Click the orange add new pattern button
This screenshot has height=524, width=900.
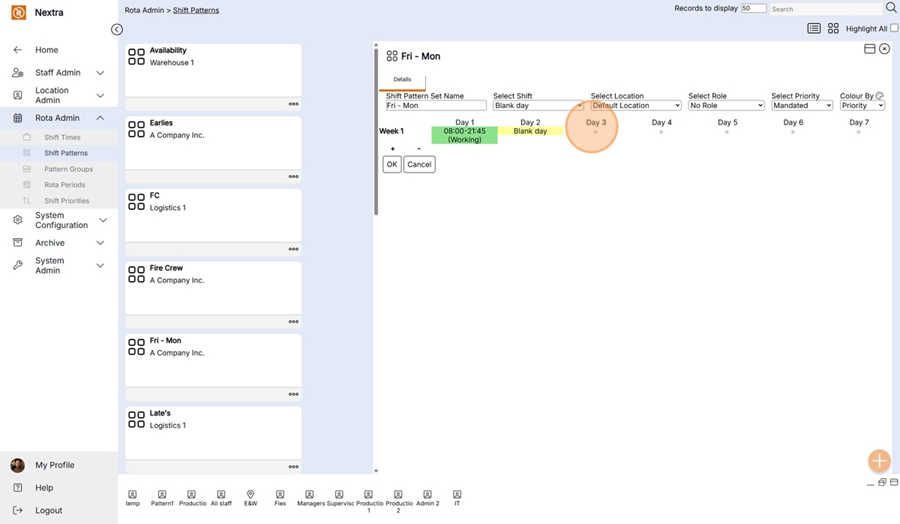coord(879,460)
